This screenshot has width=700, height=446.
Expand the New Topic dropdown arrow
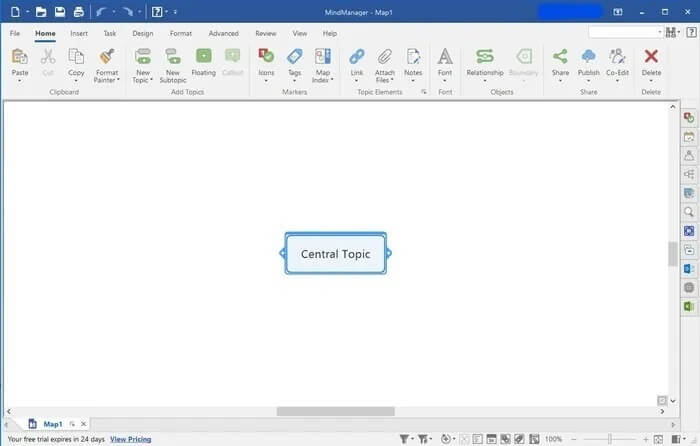point(151,80)
